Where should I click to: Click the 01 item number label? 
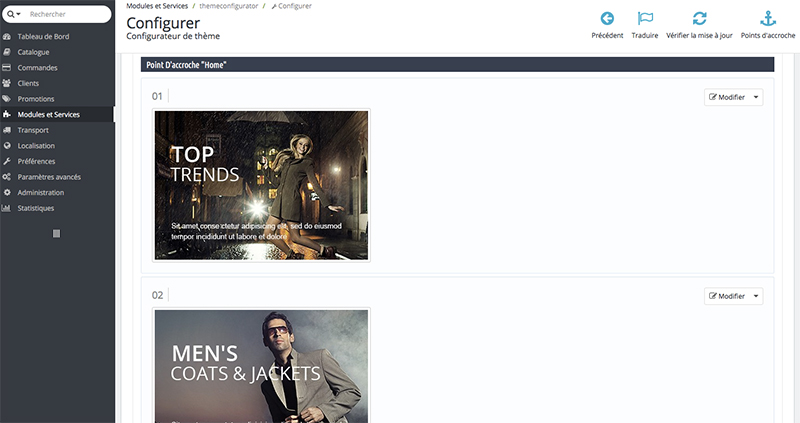157,96
